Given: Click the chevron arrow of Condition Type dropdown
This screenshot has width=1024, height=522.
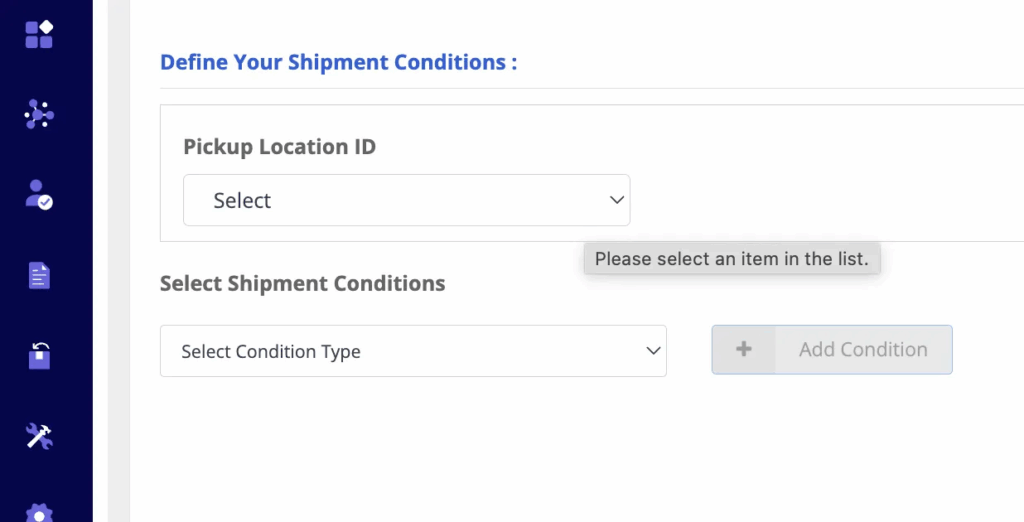Looking at the screenshot, I should [x=652, y=351].
